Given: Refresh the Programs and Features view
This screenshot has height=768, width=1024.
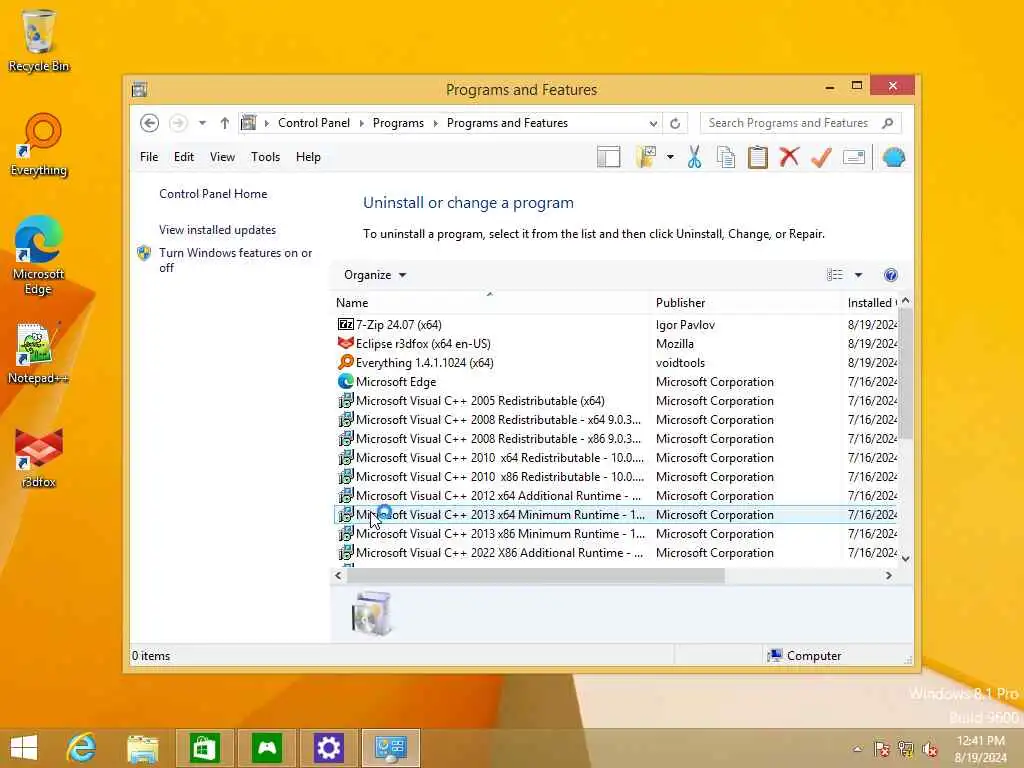Looking at the screenshot, I should coord(675,123).
